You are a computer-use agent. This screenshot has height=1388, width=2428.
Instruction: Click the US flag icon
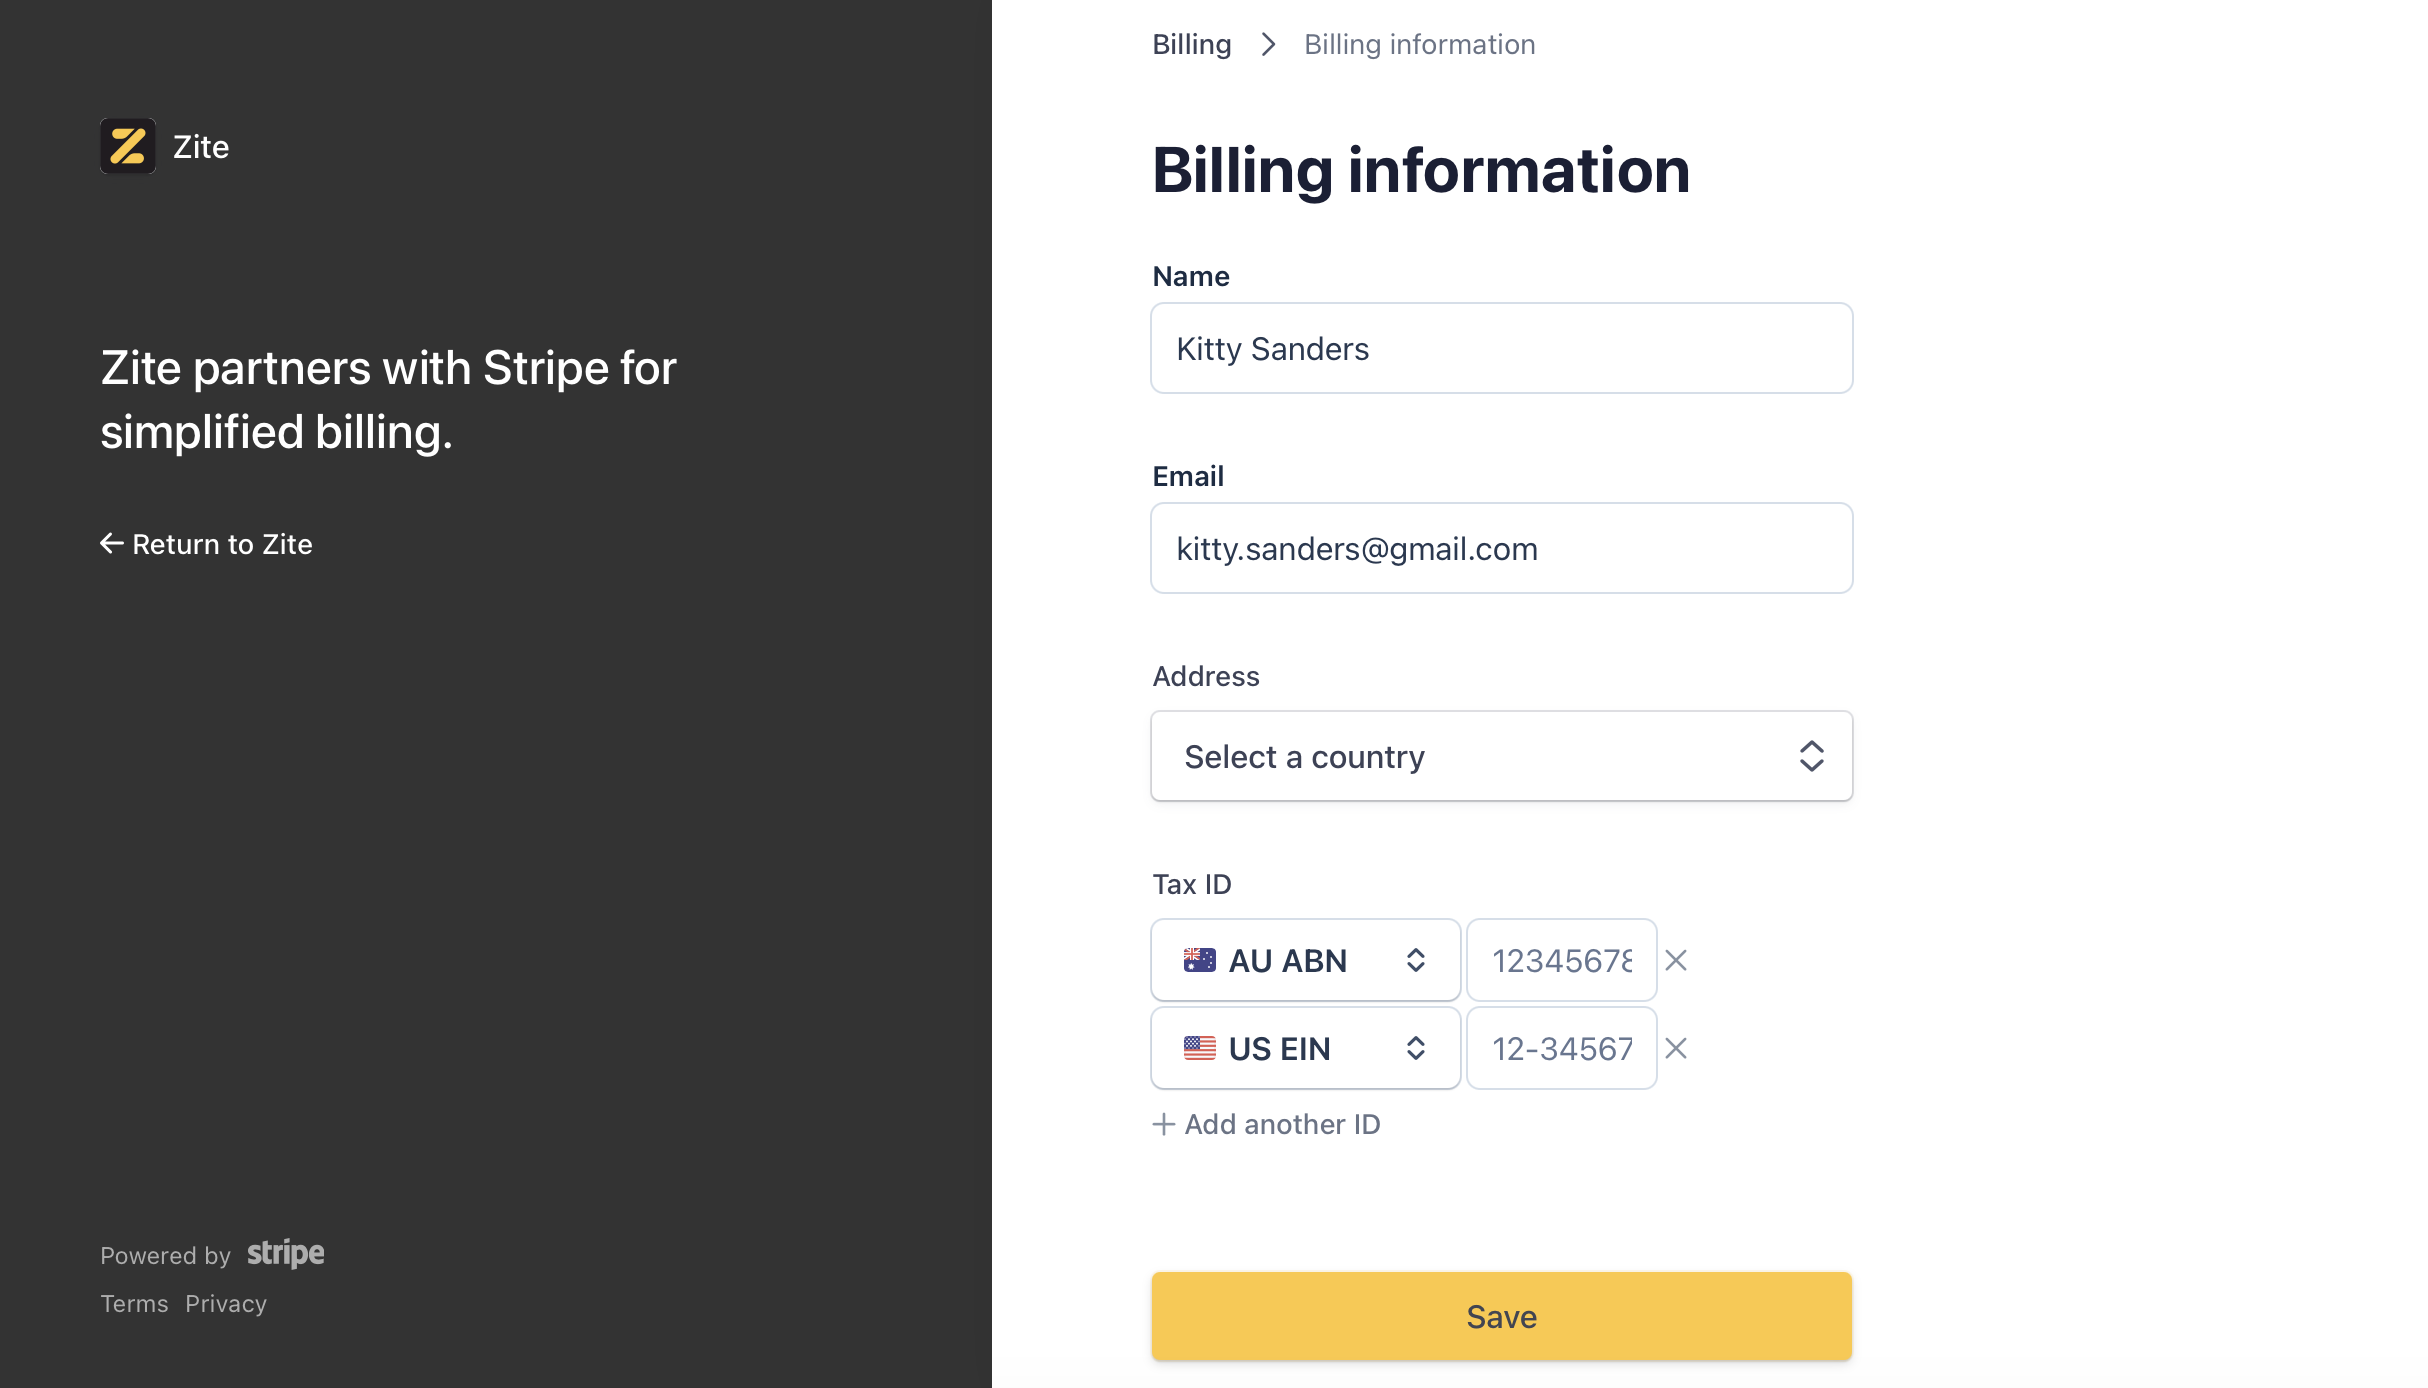click(1200, 1048)
